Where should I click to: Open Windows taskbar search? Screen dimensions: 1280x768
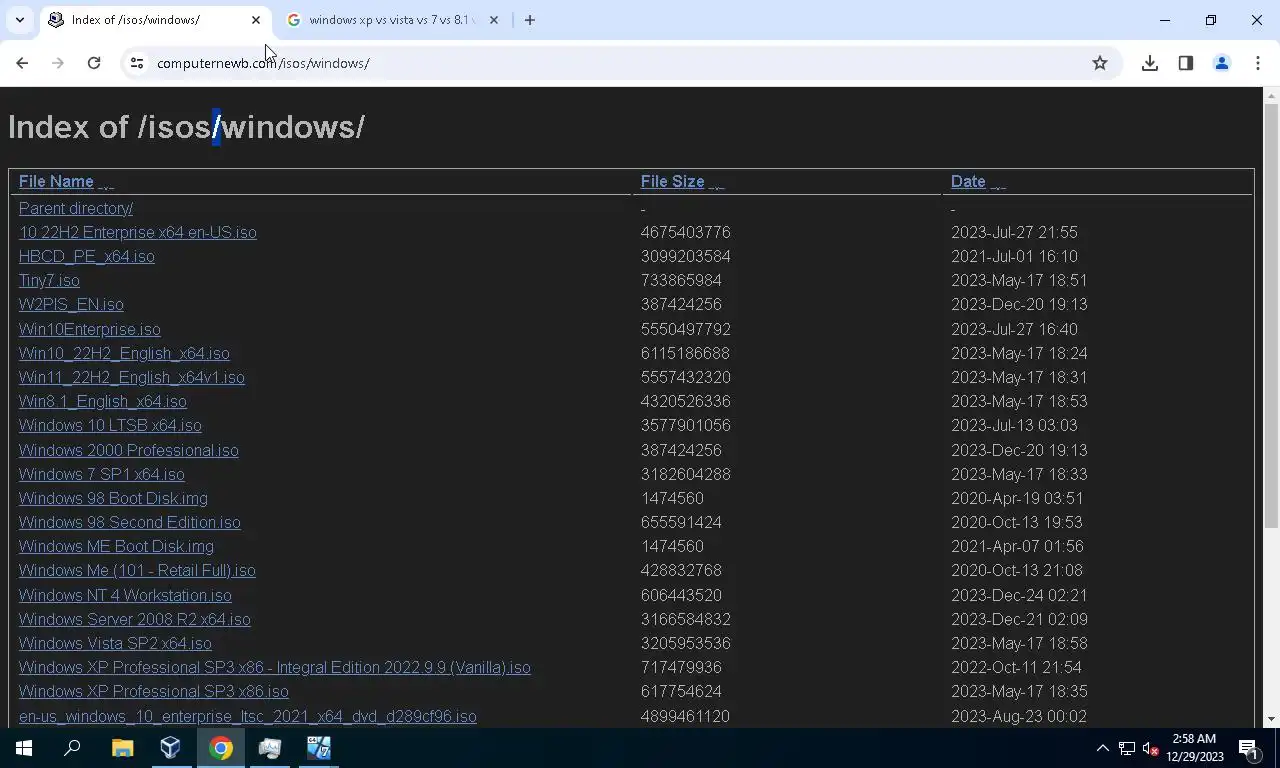click(72, 748)
